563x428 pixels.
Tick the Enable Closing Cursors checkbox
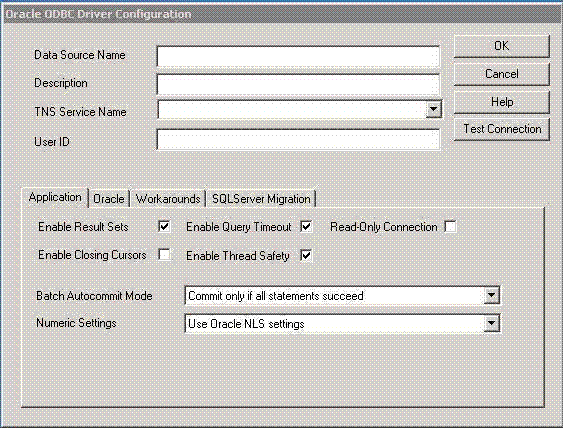coord(164,255)
